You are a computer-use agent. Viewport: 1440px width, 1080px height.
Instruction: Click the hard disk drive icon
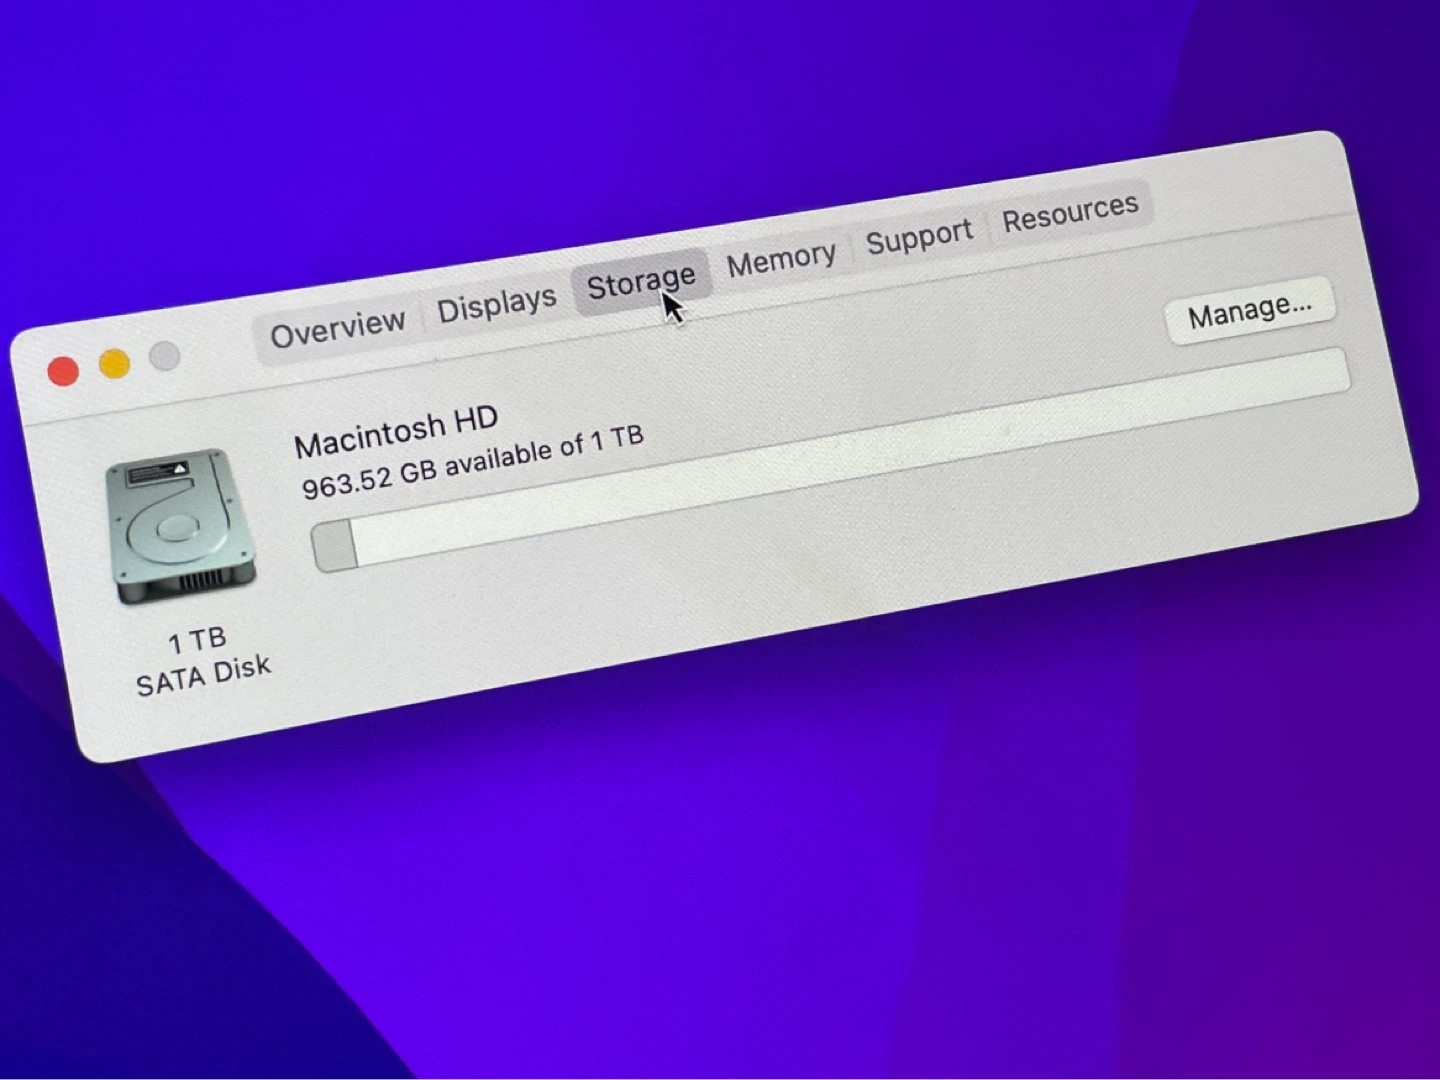[x=181, y=526]
